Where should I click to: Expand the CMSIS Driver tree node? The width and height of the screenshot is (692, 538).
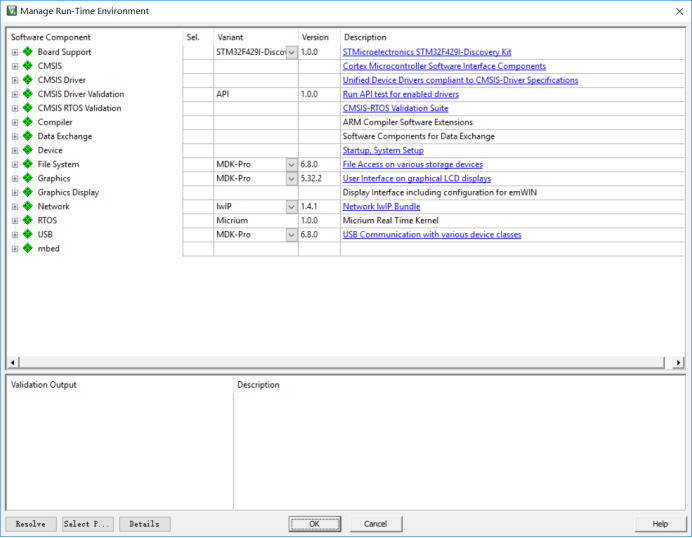15,80
